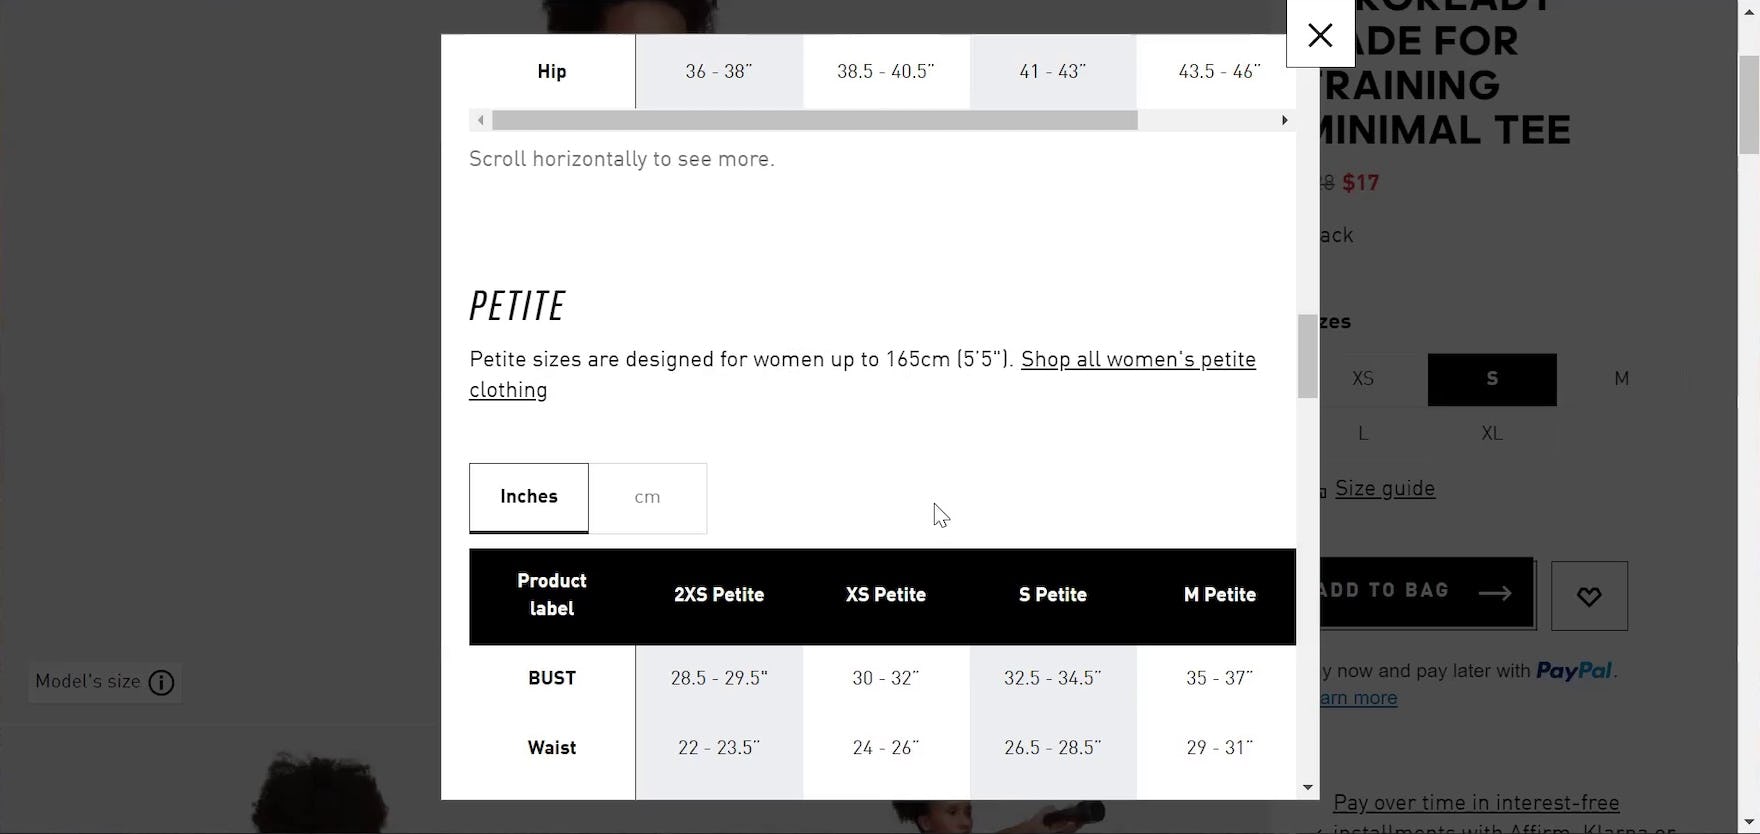Select size M
The width and height of the screenshot is (1760, 834).
point(1621,379)
